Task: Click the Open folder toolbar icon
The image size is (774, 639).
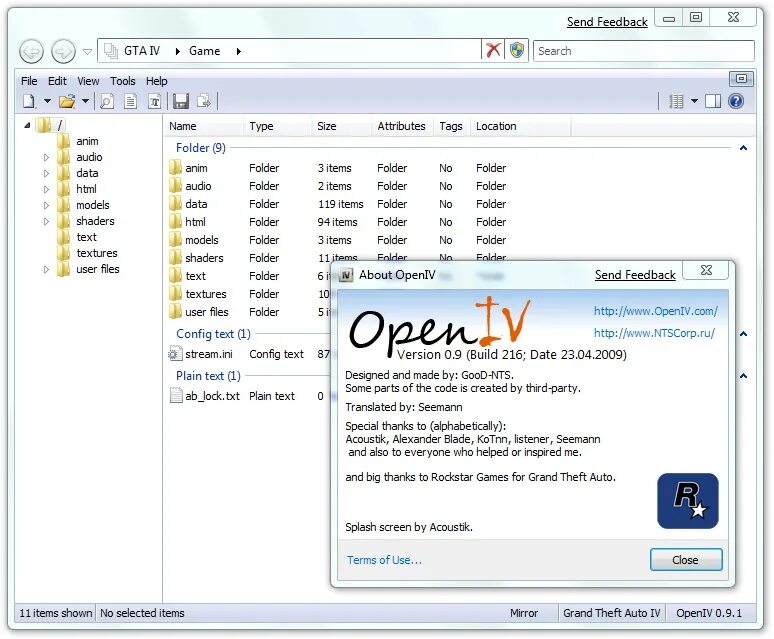Action: (67, 102)
